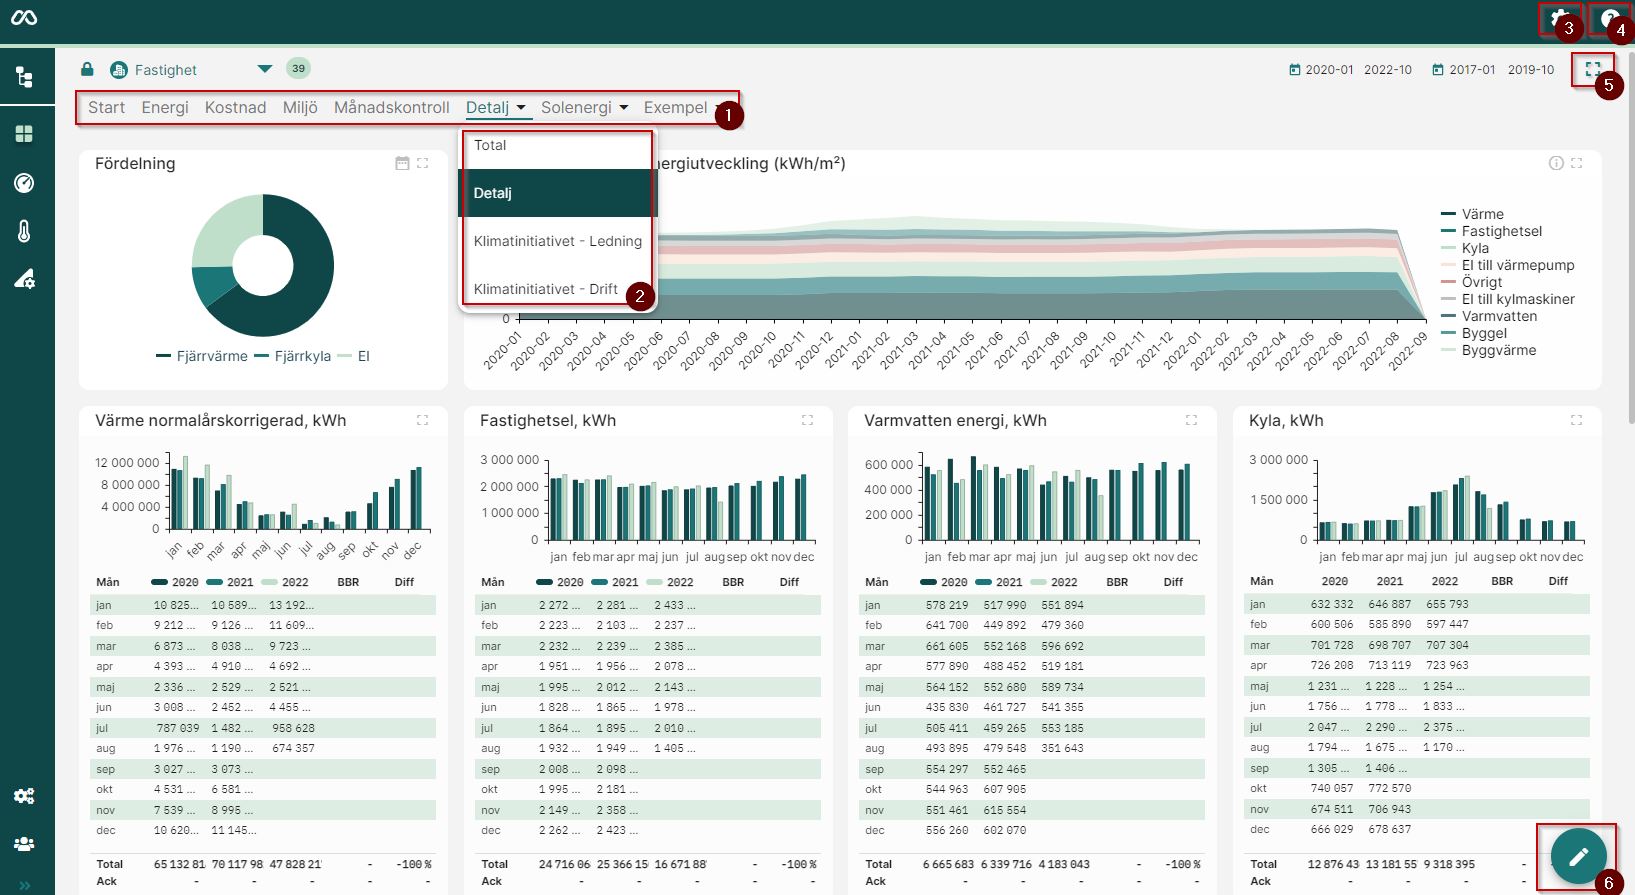Open the thermometer sidebar icon
The height and width of the screenshot is (895, 1635).
point(24,231)
